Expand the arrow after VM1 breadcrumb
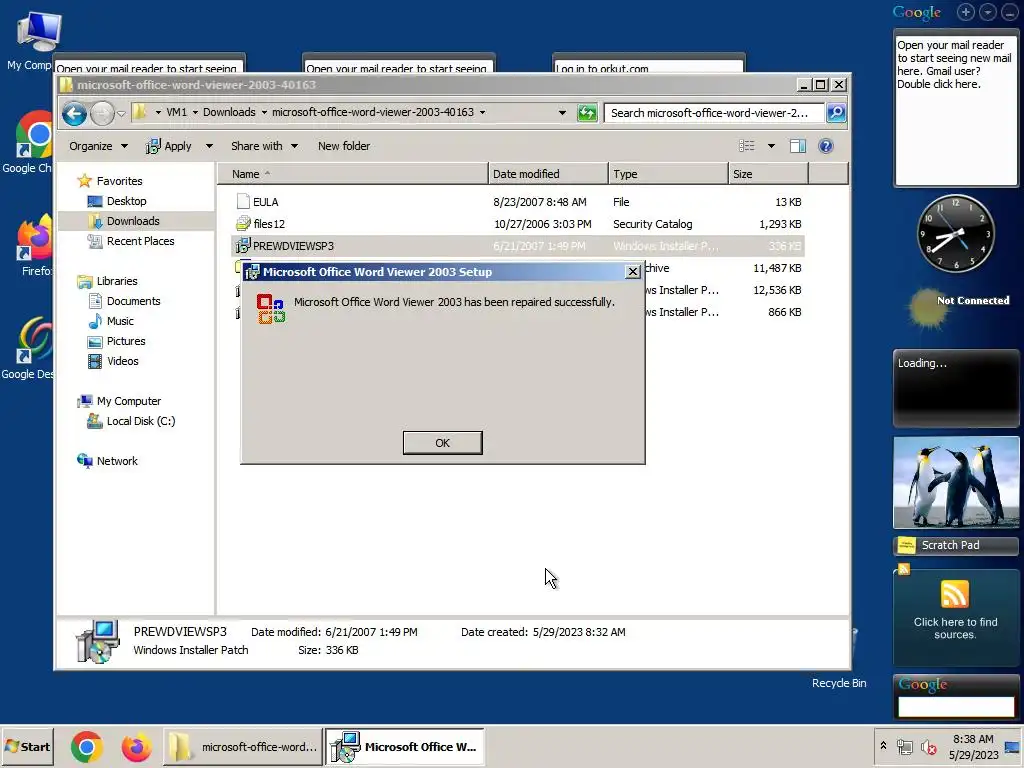 [x=195, y=112]
